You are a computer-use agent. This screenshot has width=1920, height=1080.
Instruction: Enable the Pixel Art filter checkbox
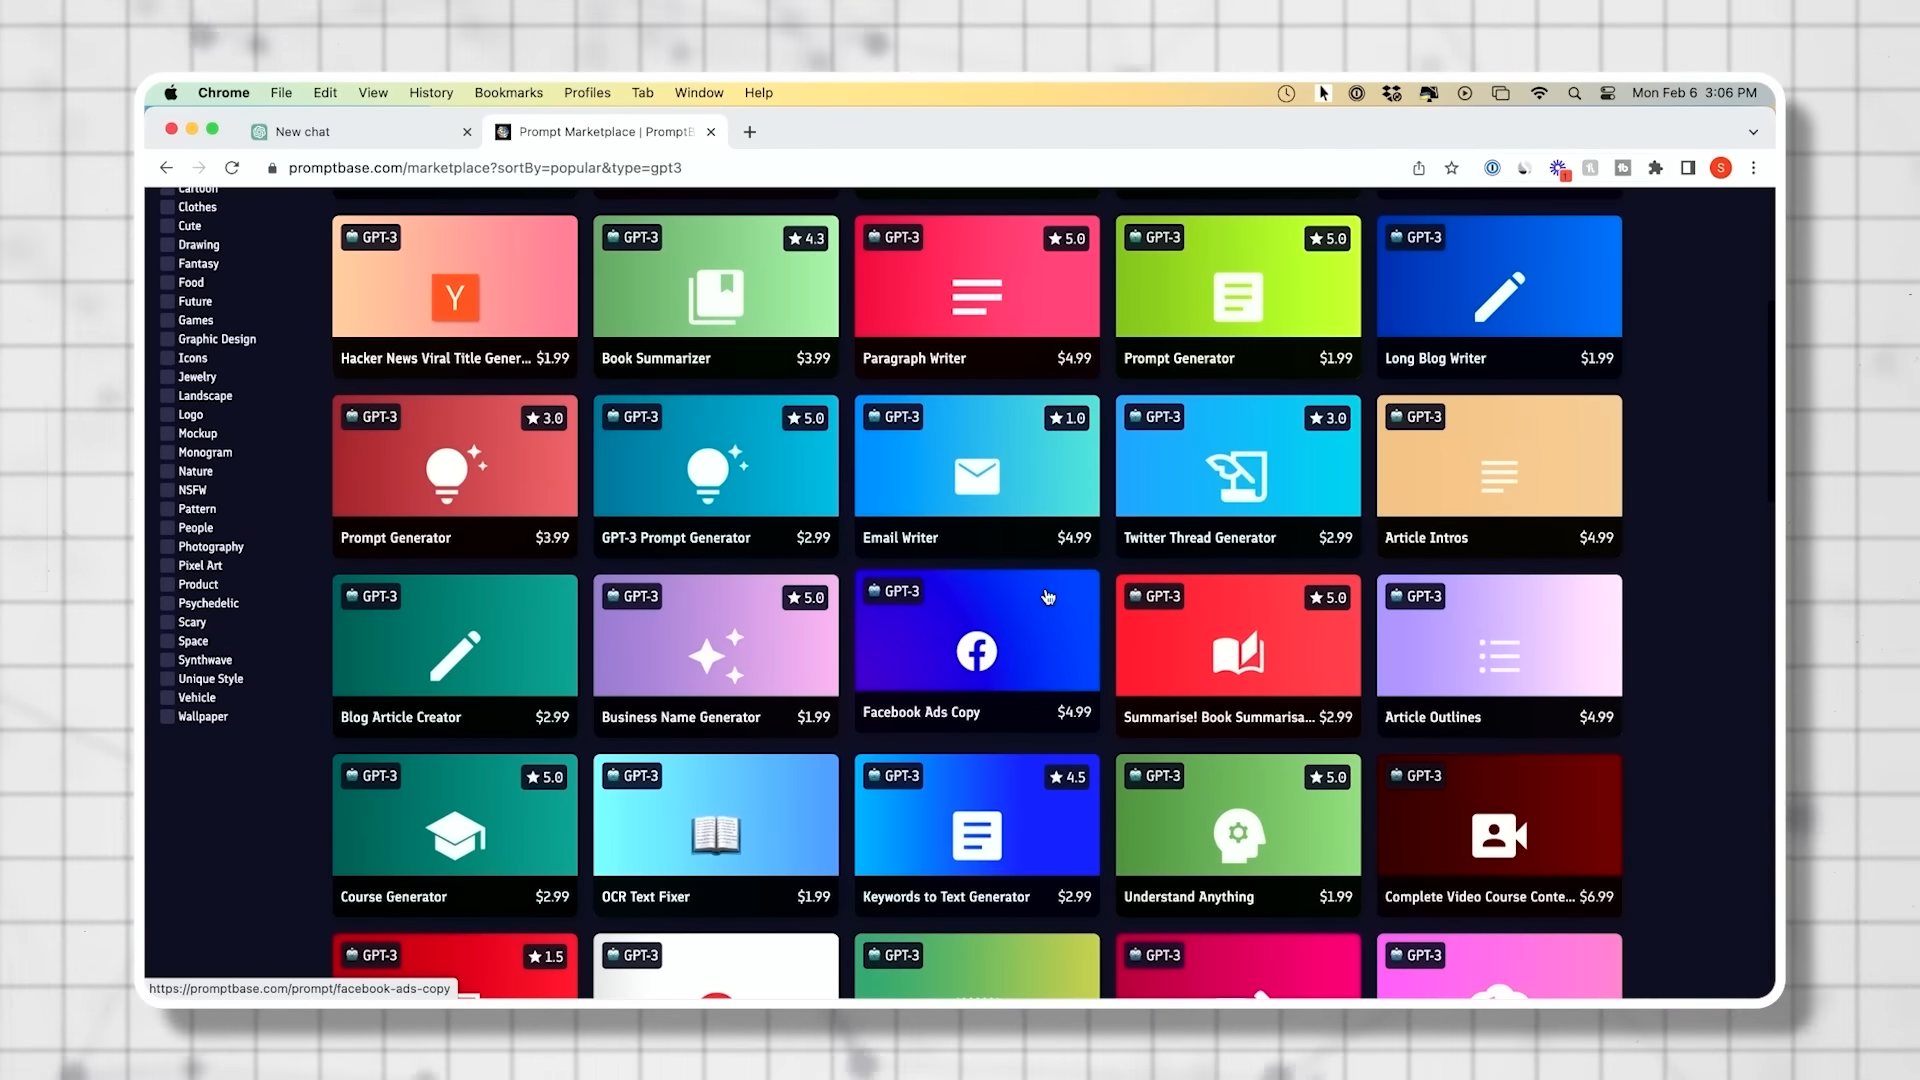tap(168, 566)
